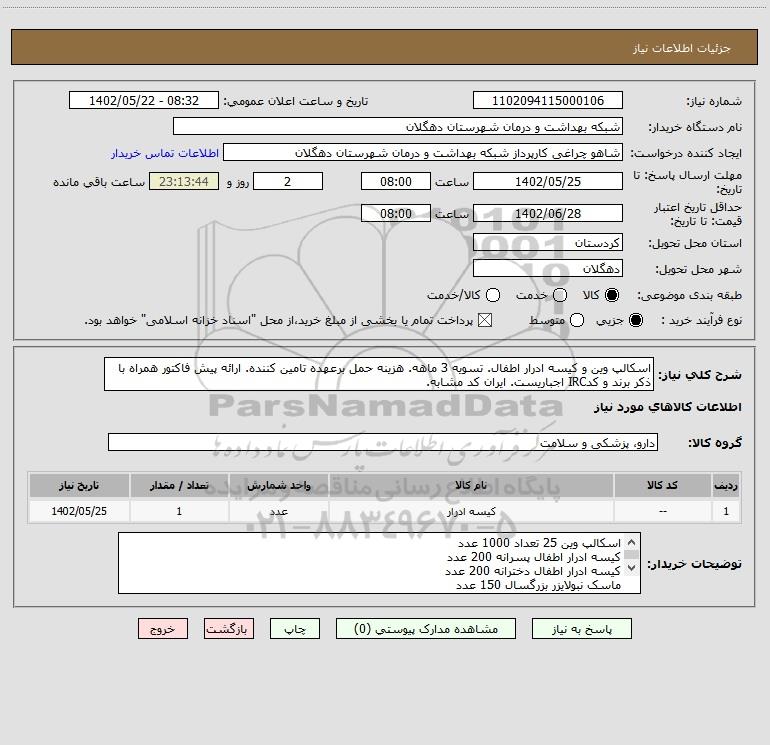Click the خروج exit button
The width and height of the screenshot is (770, 745).
pyautogui.click(x=163, y=629)
